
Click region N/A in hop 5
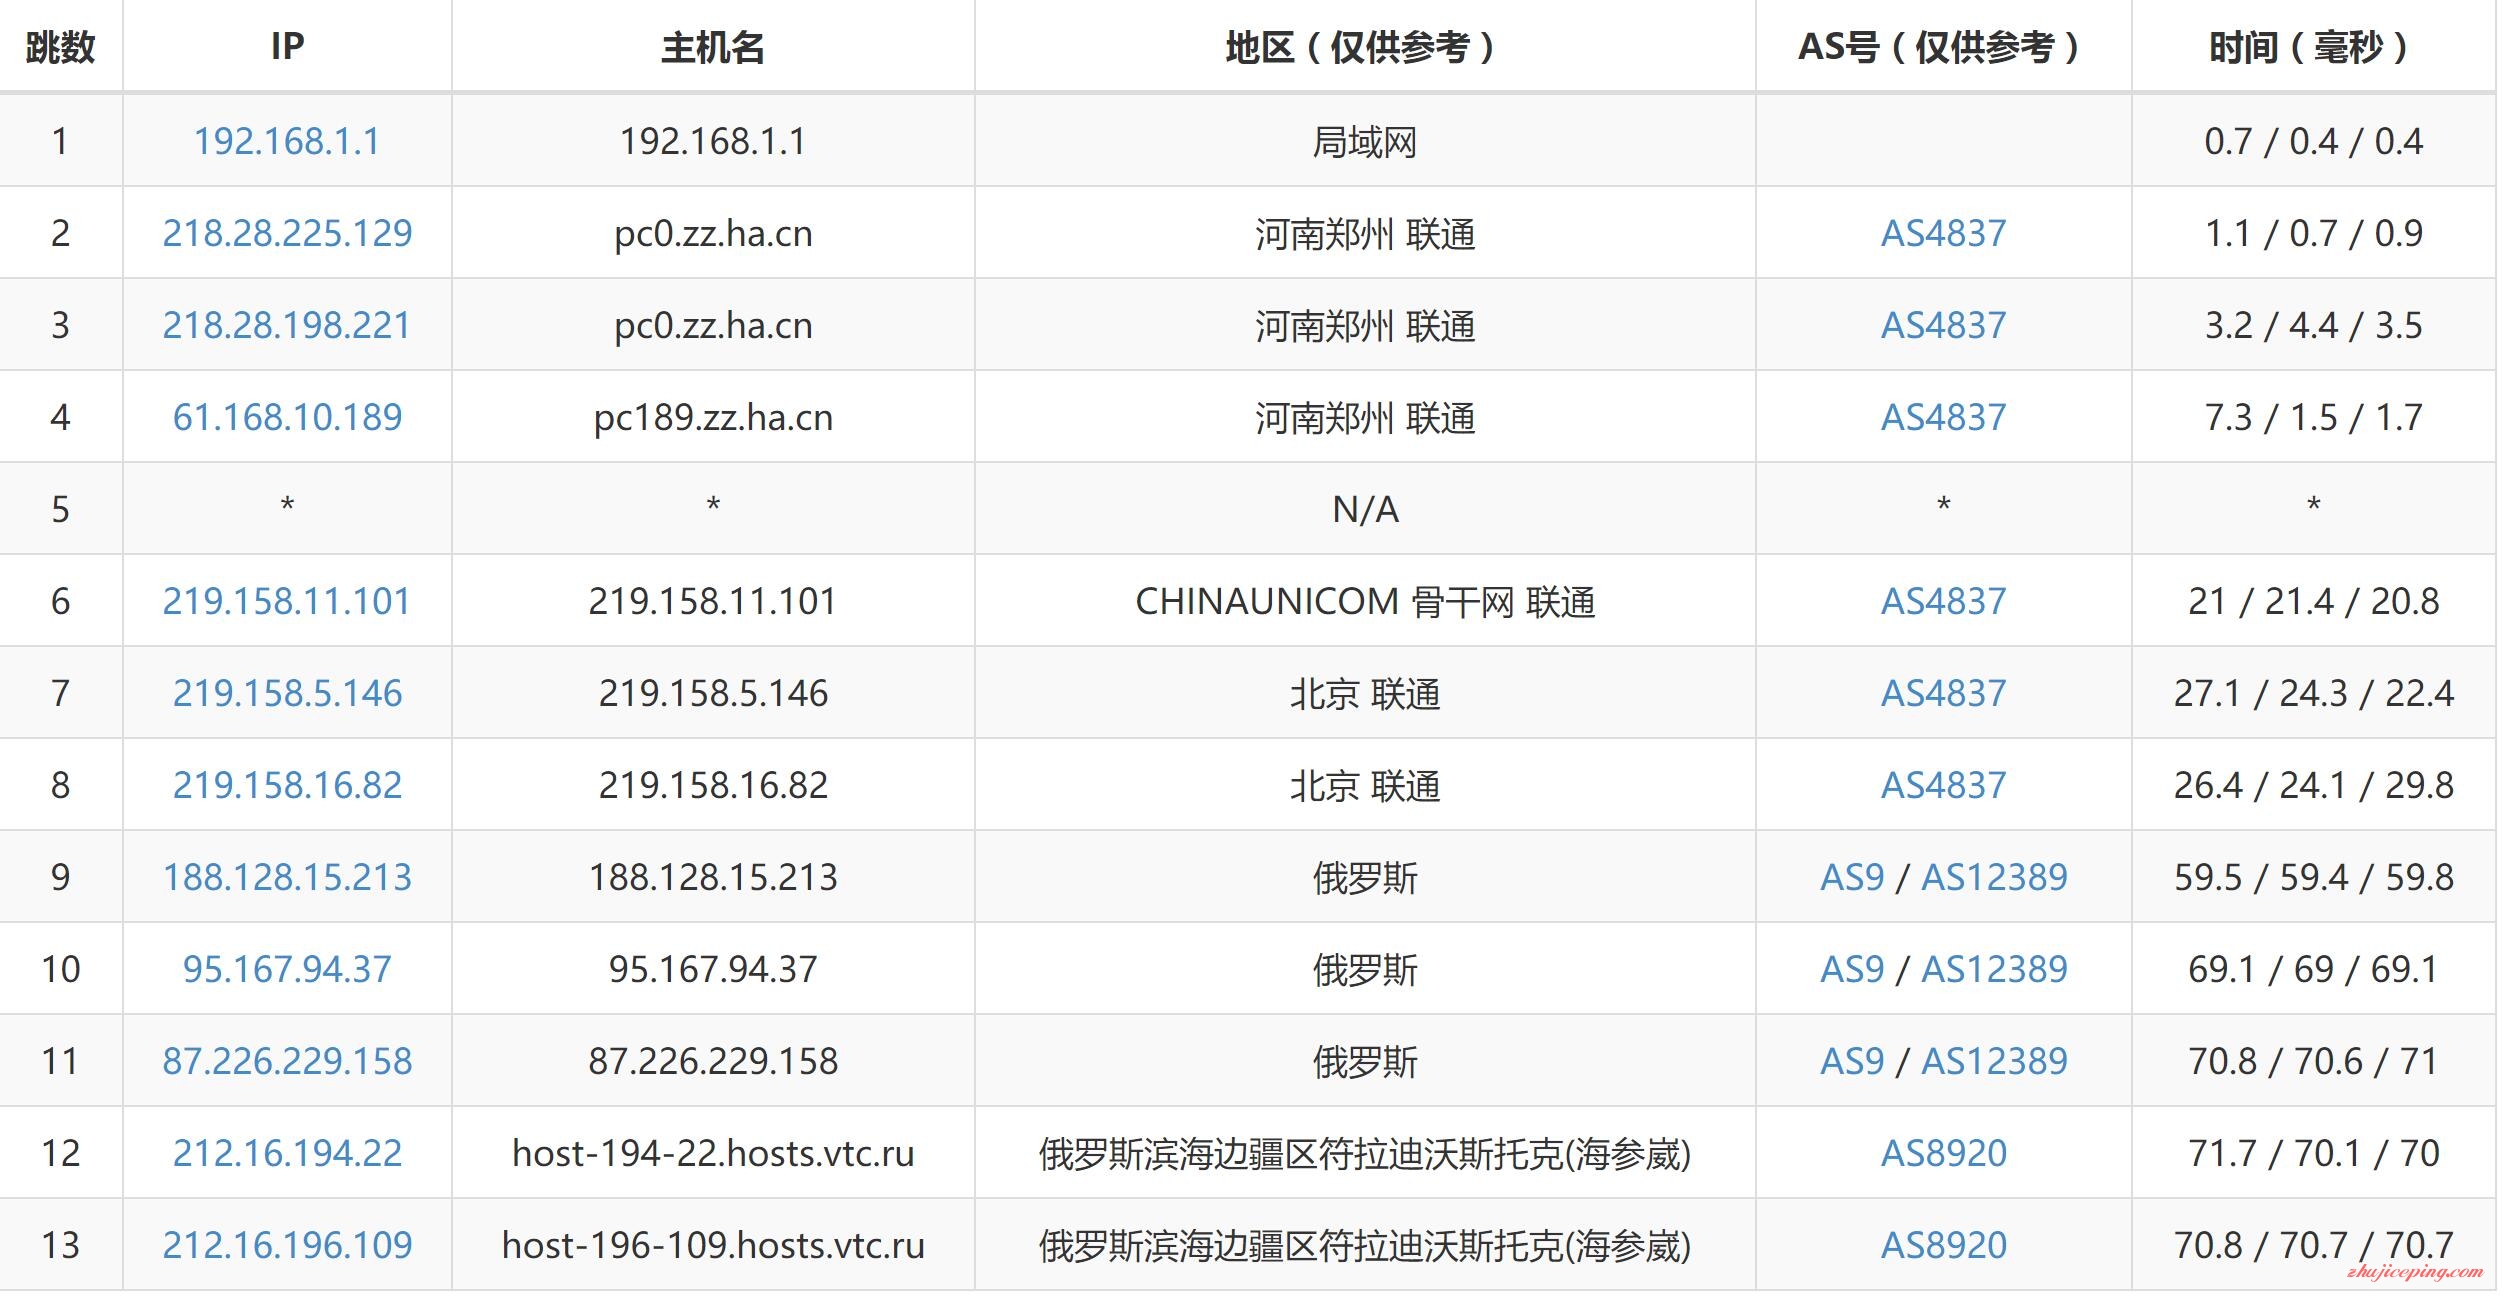click(1364, 509)
